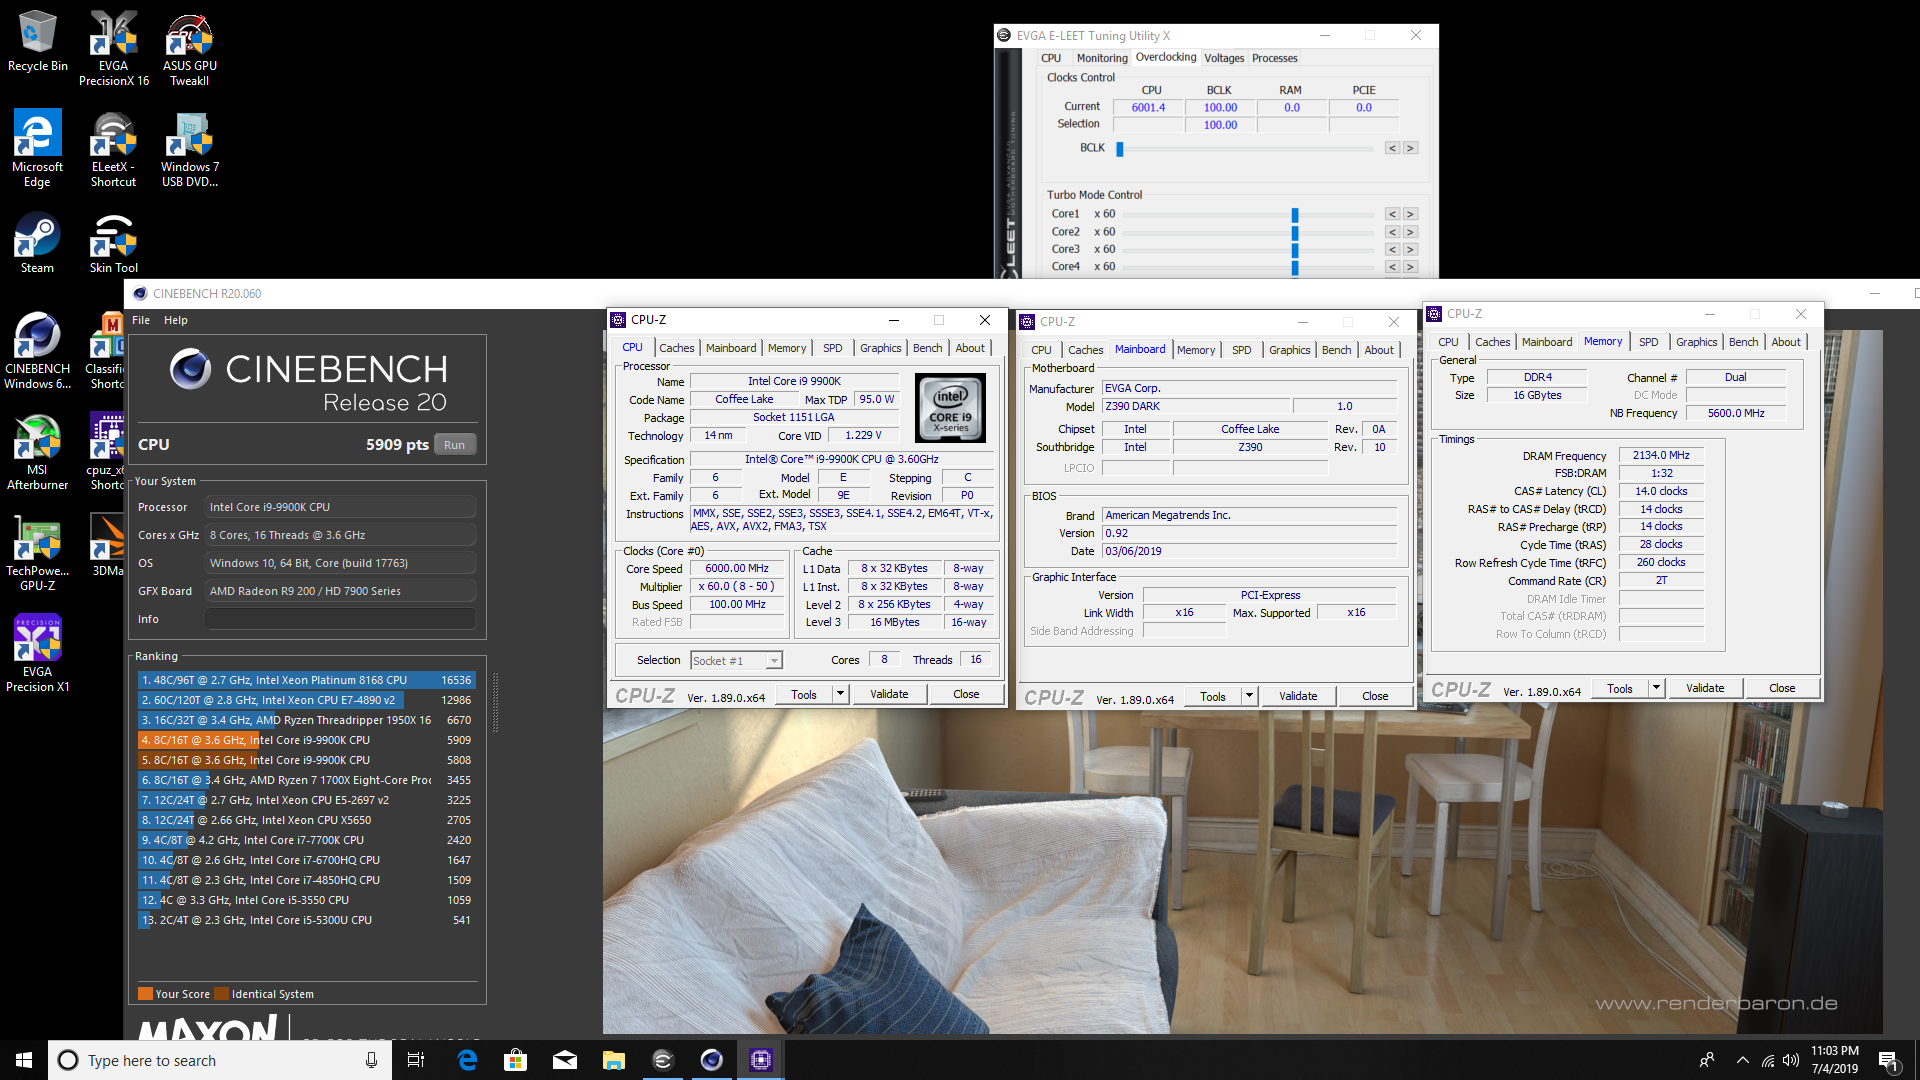Launch EVGA PrecisionX 16 desktop icon

tap(114, 48)
